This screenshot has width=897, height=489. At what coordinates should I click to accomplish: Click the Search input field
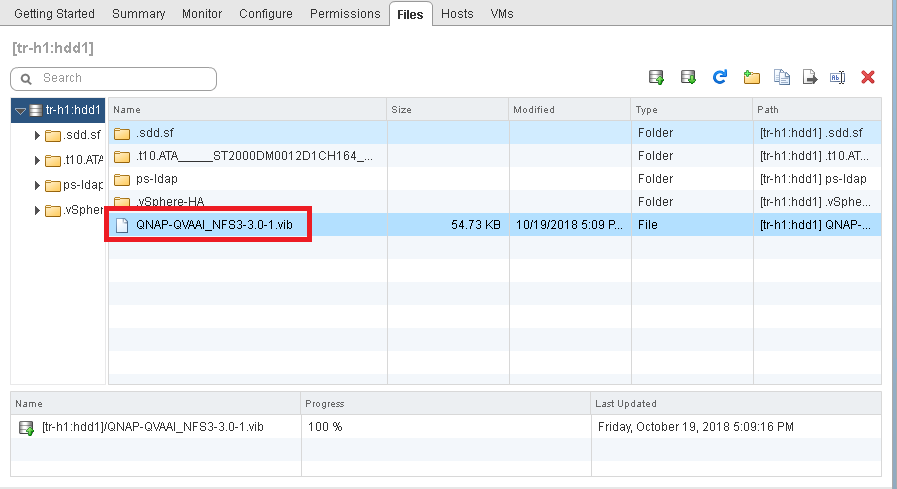(120, 78)
